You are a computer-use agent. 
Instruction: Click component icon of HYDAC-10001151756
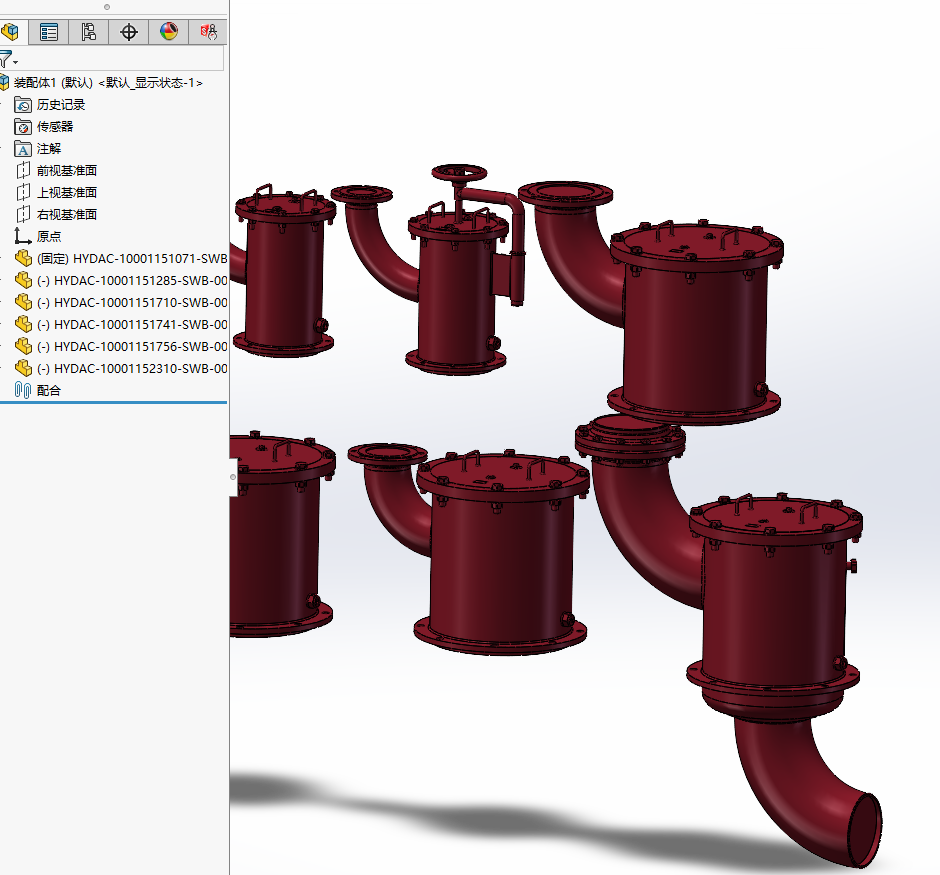[23, 346]
